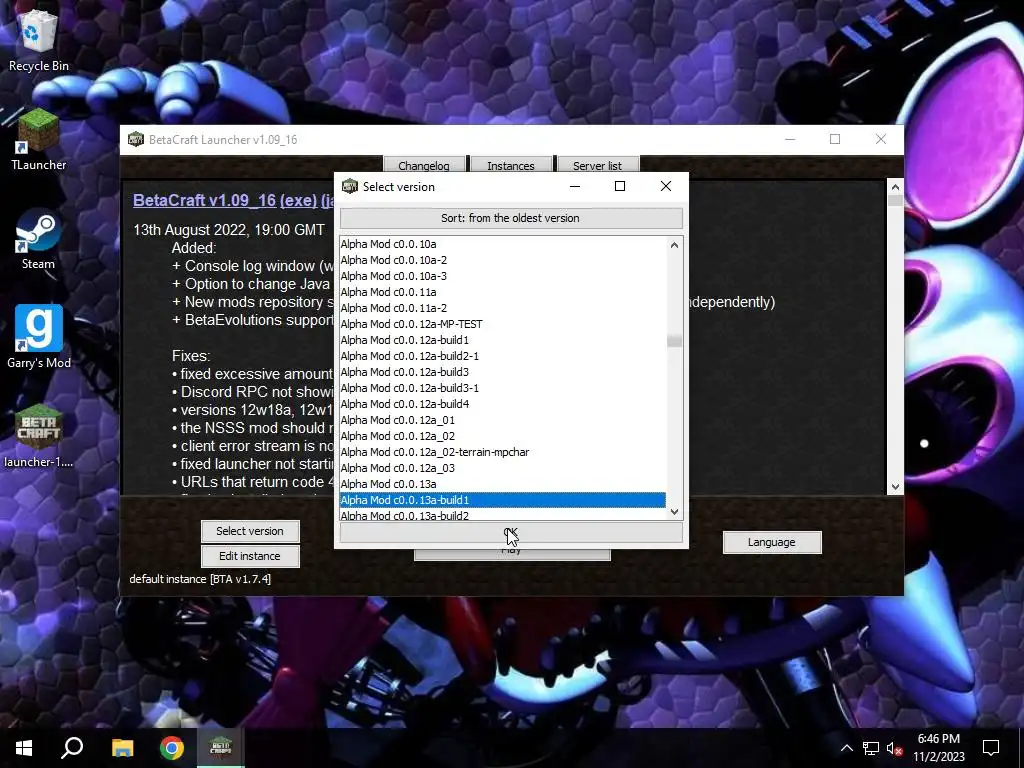Open taskbar Search

pos(72,748)
